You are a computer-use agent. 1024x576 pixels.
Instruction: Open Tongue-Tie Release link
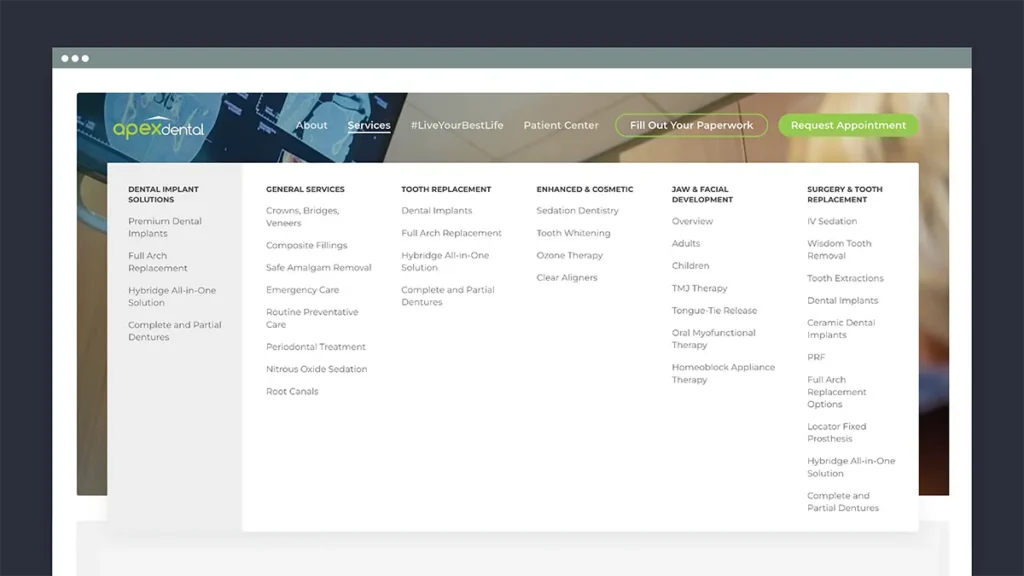click(x=714, y=311)
